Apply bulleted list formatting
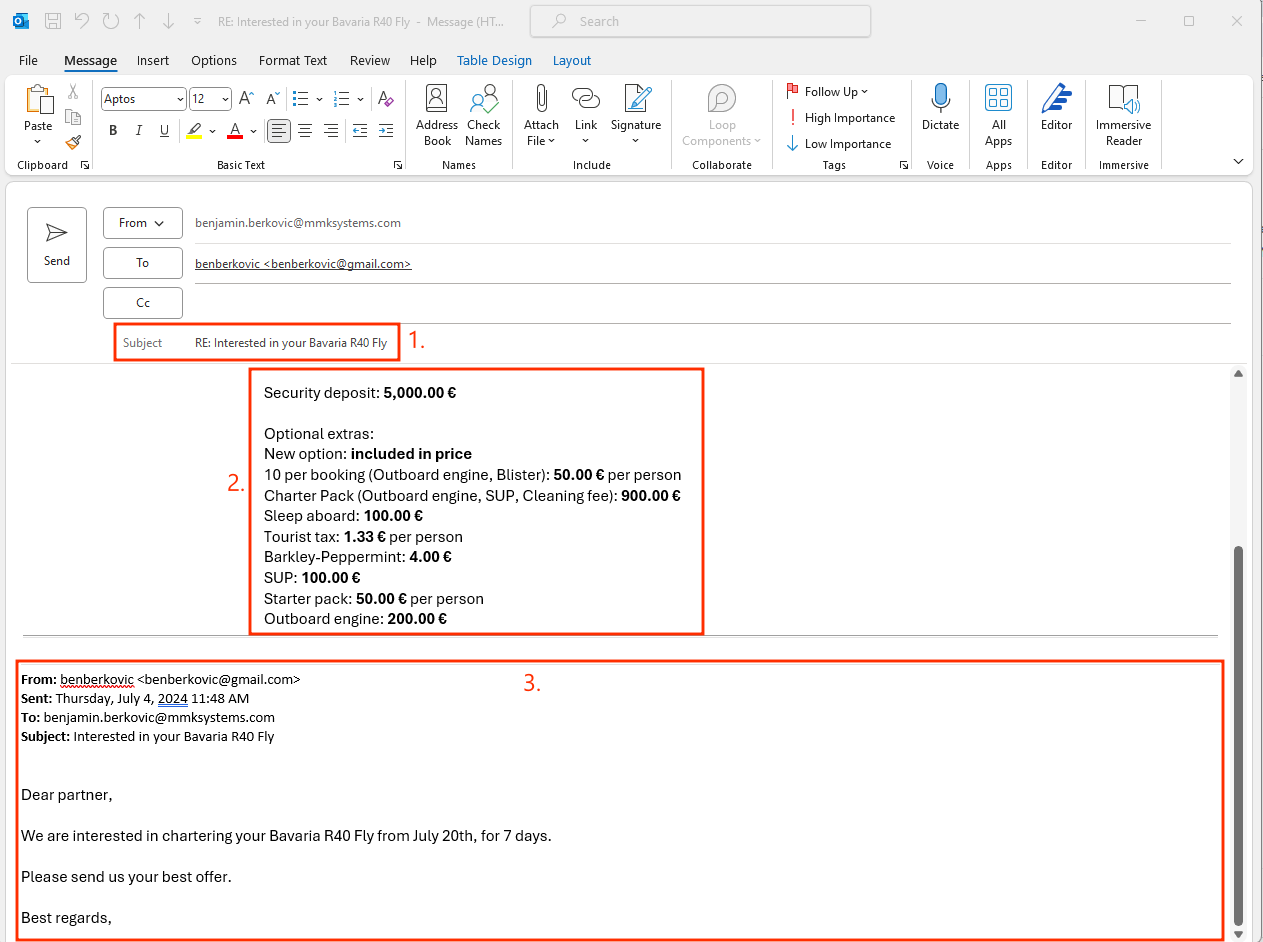This screenshot has height=942, width=1263. (300, 99)
